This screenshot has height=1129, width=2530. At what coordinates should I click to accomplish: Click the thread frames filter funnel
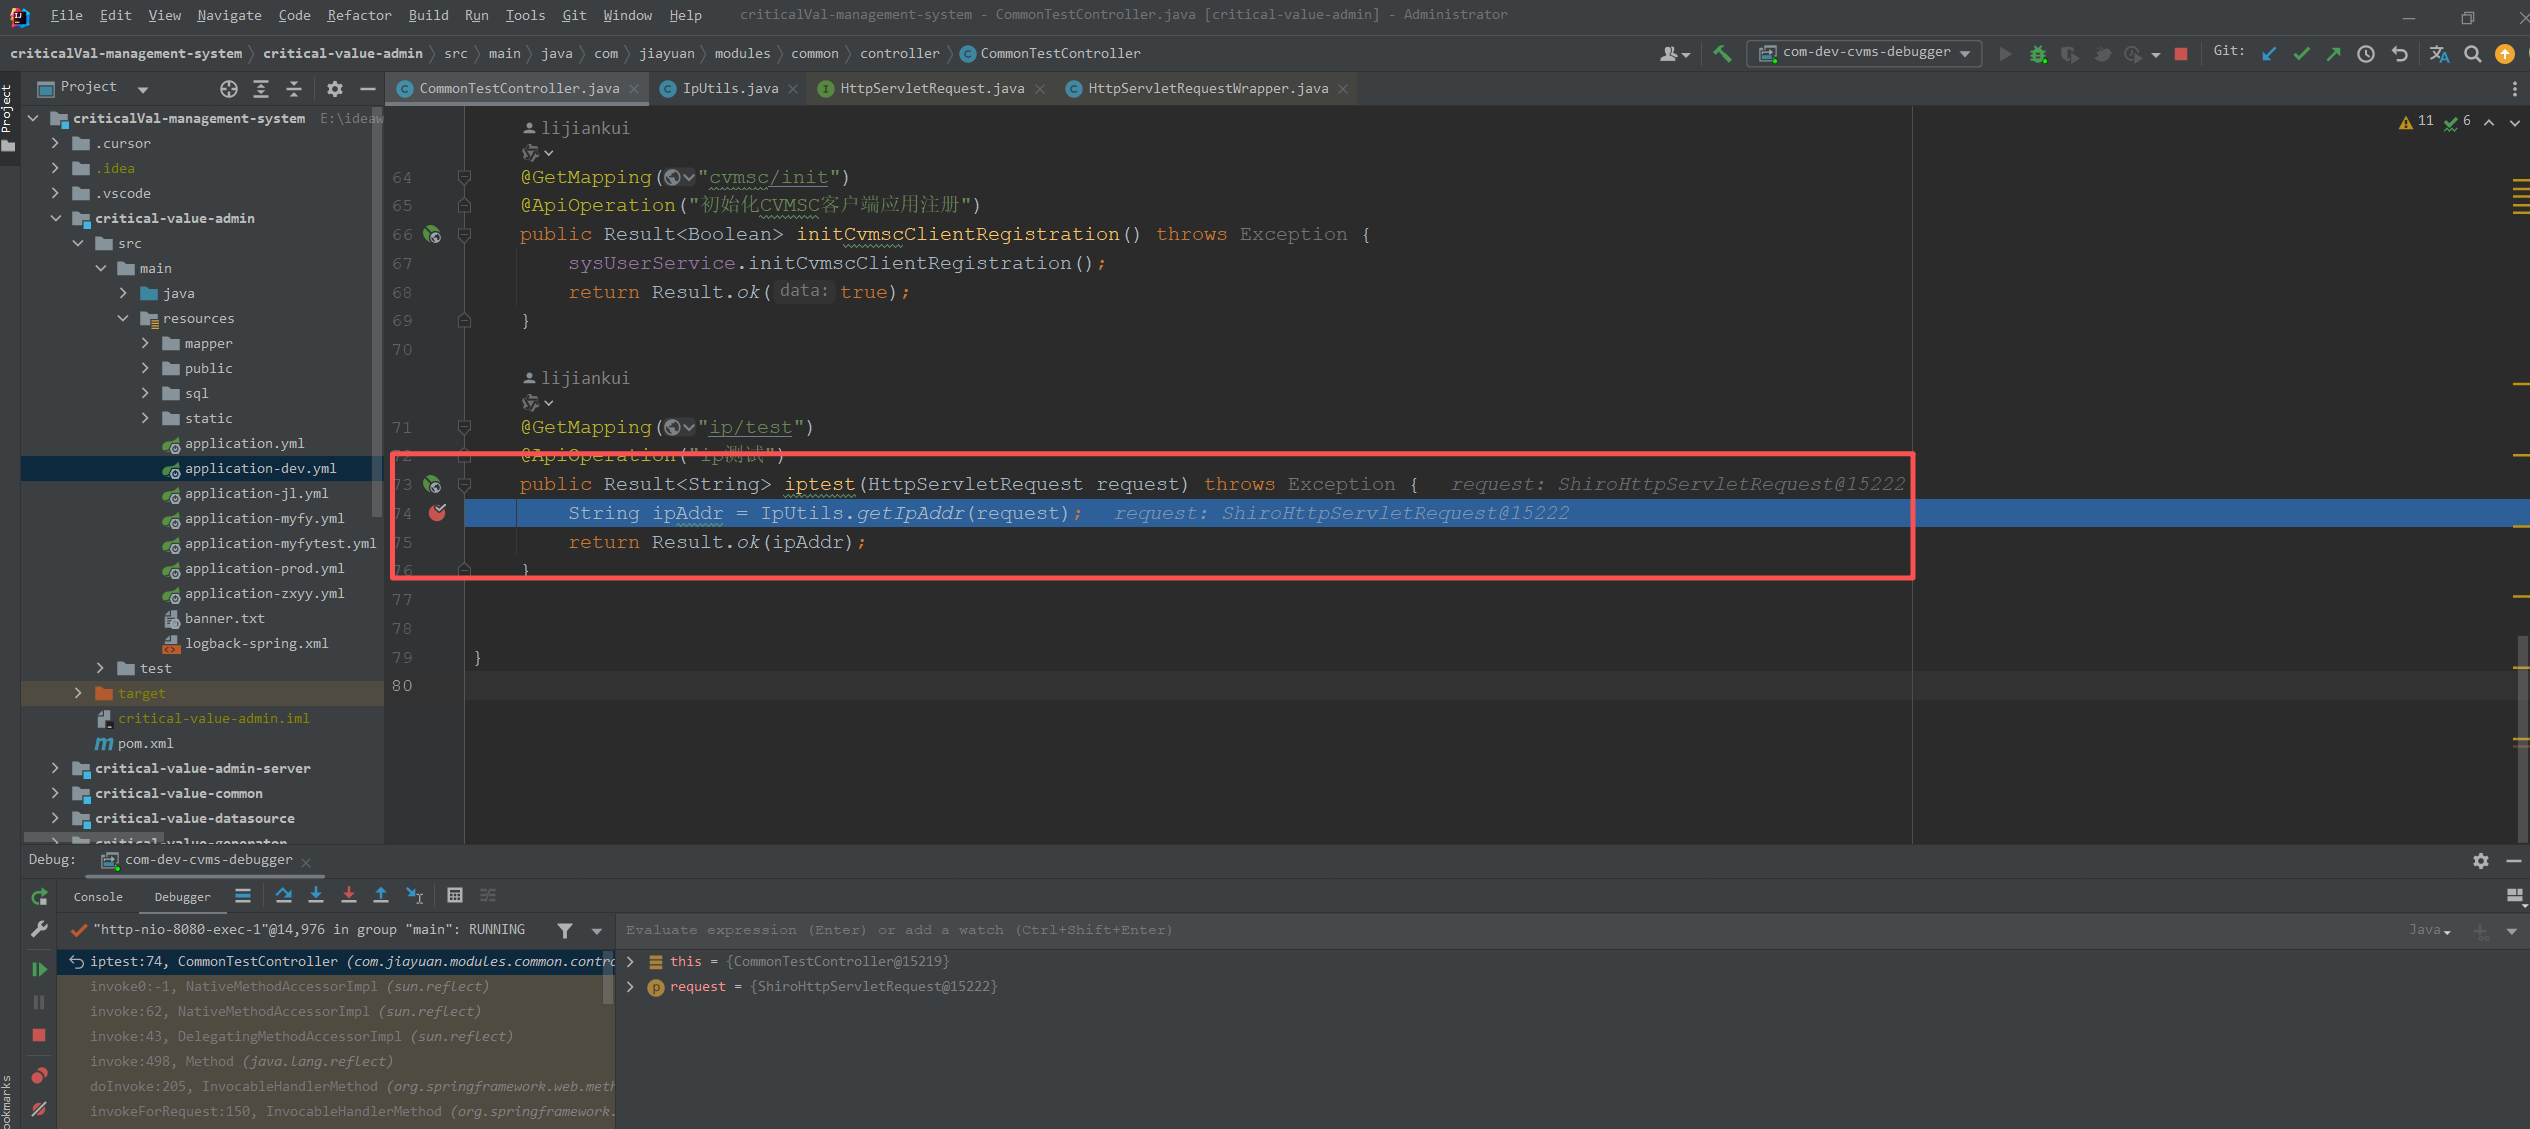[x=565, y=930]
